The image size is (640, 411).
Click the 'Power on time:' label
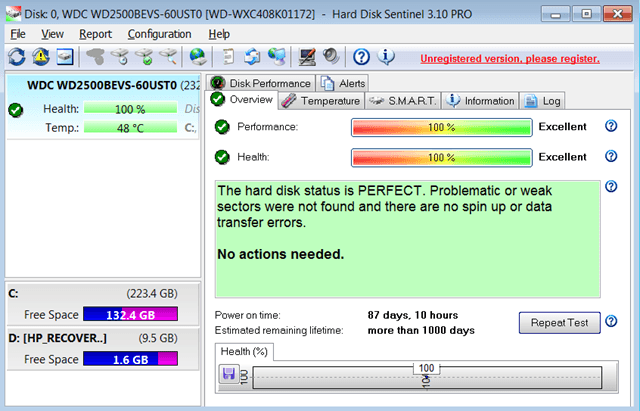[247, 315]
